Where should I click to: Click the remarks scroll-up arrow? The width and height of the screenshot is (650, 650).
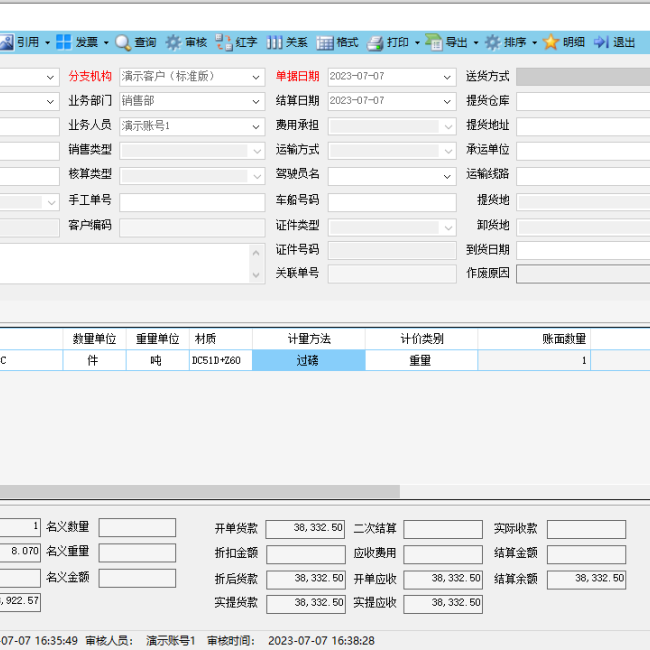256,253
